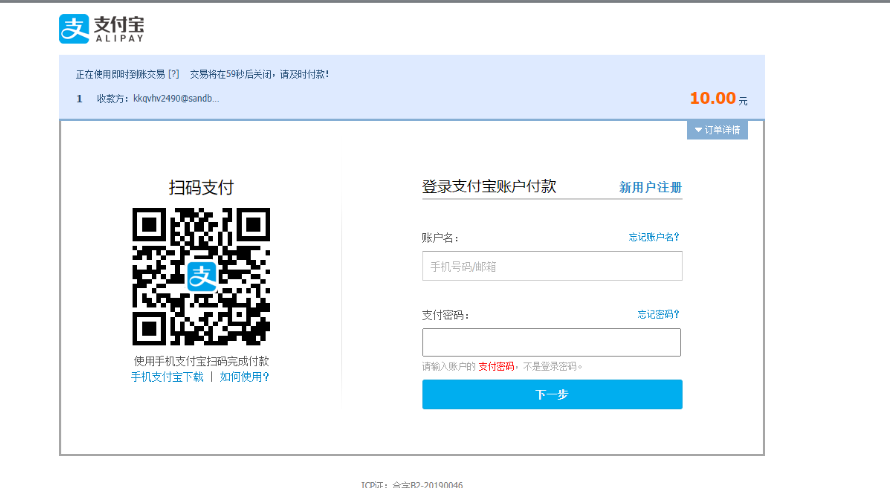Image resolution: width=890 pixels, height=488 pixels.
Task: Open the [?] help next to 即时到账交易
Action: click(174, 74)
